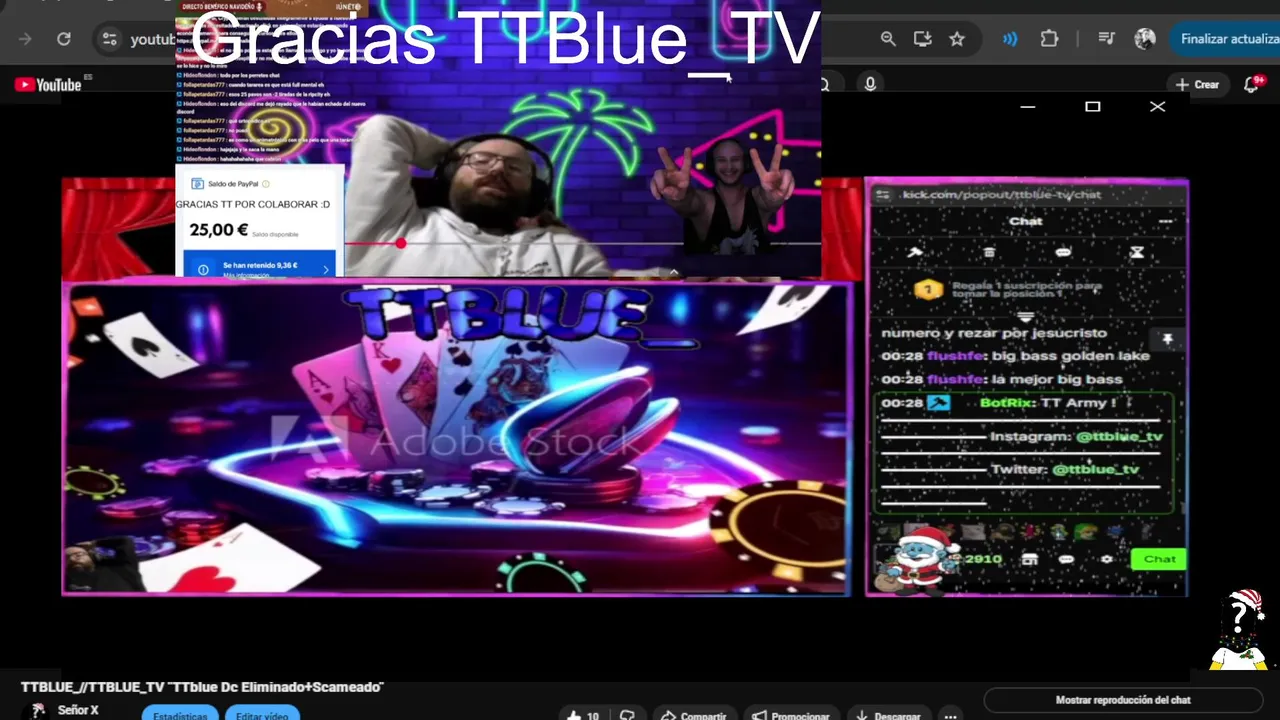Click the trash icon in chat toolbar
This screenshot has height=720, width=1280.
989,253
